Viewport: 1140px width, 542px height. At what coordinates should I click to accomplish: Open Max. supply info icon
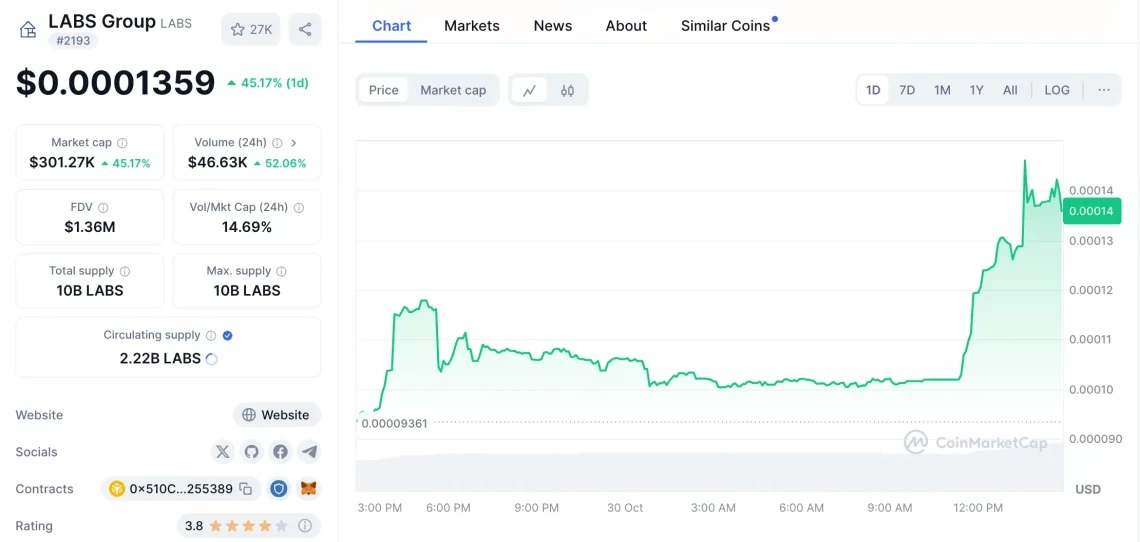[x=281, y=271]
